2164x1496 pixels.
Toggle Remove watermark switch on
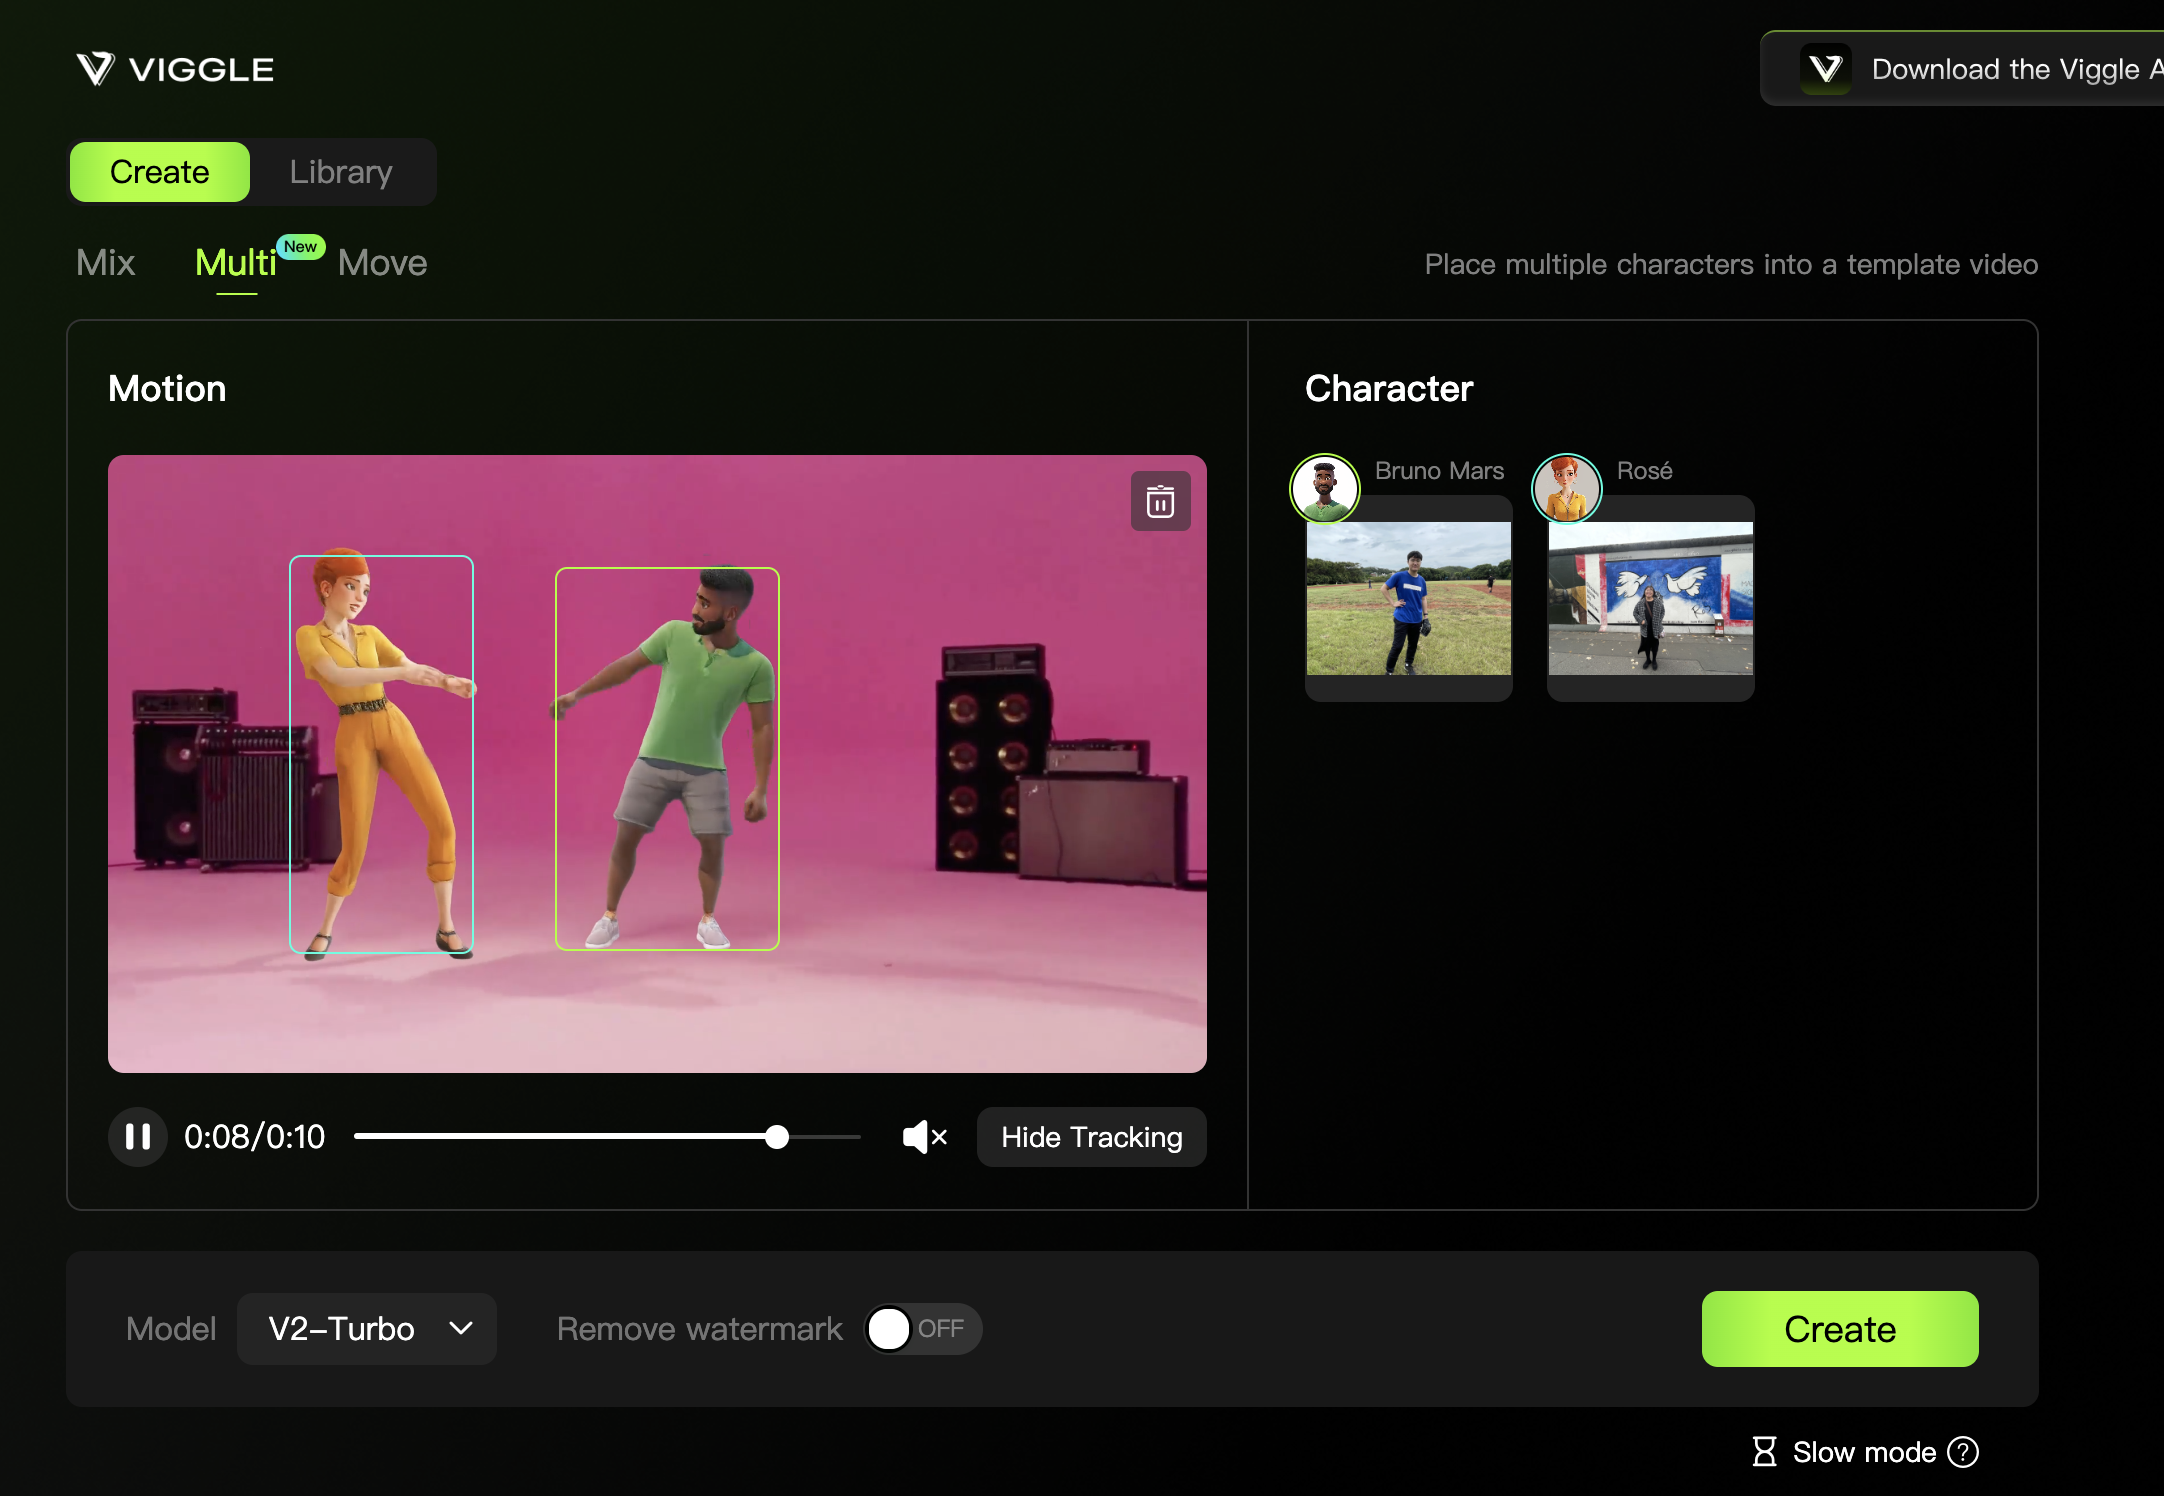(x=921, y=1329)
